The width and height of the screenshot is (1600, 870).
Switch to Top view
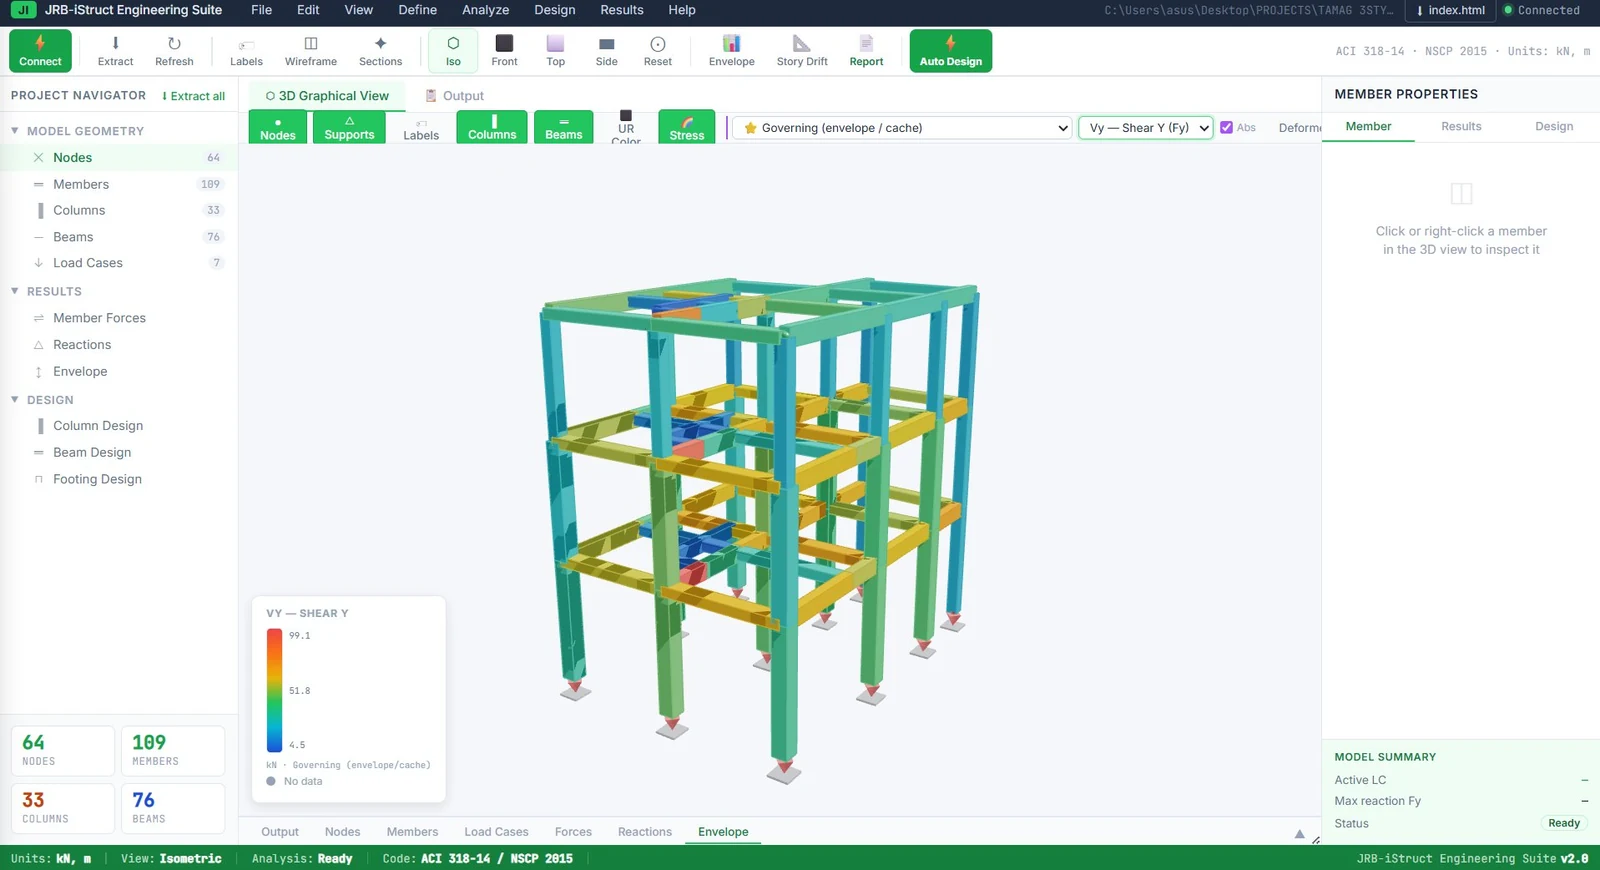(555, 51)
